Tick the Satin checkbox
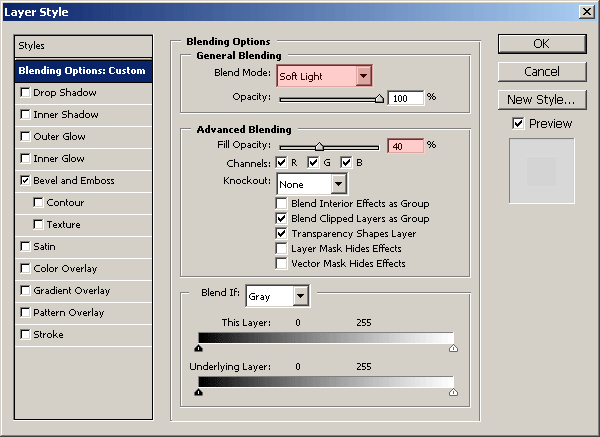The width and height of the screenshot is (600, 437). tap(25, 246)
